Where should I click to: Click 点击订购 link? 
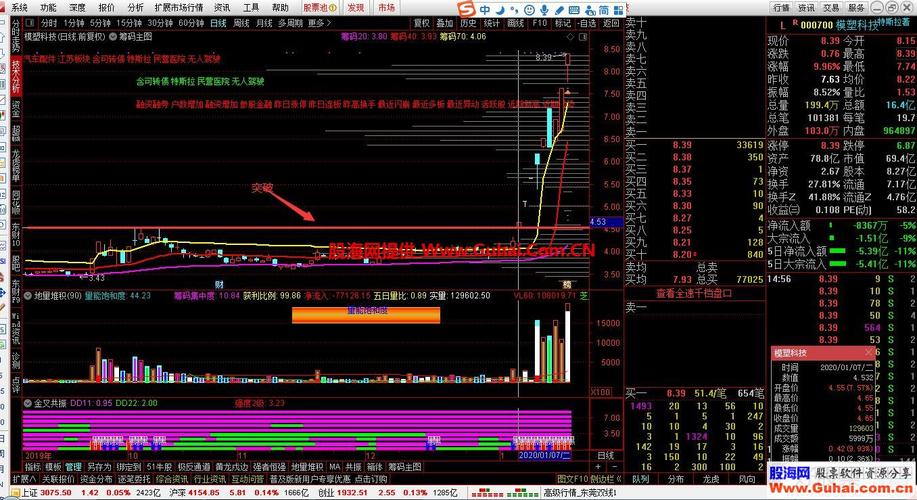(371, 479)
